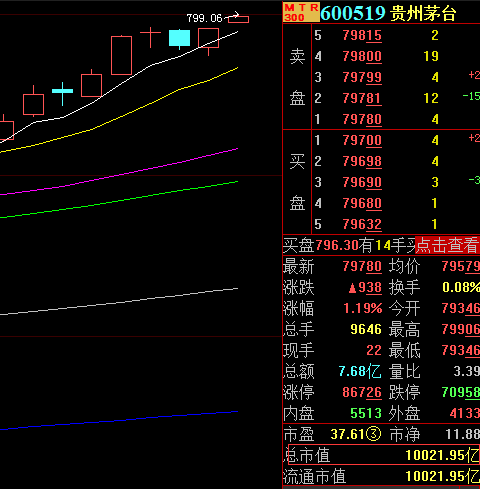Click buy level 5 price 79632
Screen dimensions: 480x489
point(362,224)
